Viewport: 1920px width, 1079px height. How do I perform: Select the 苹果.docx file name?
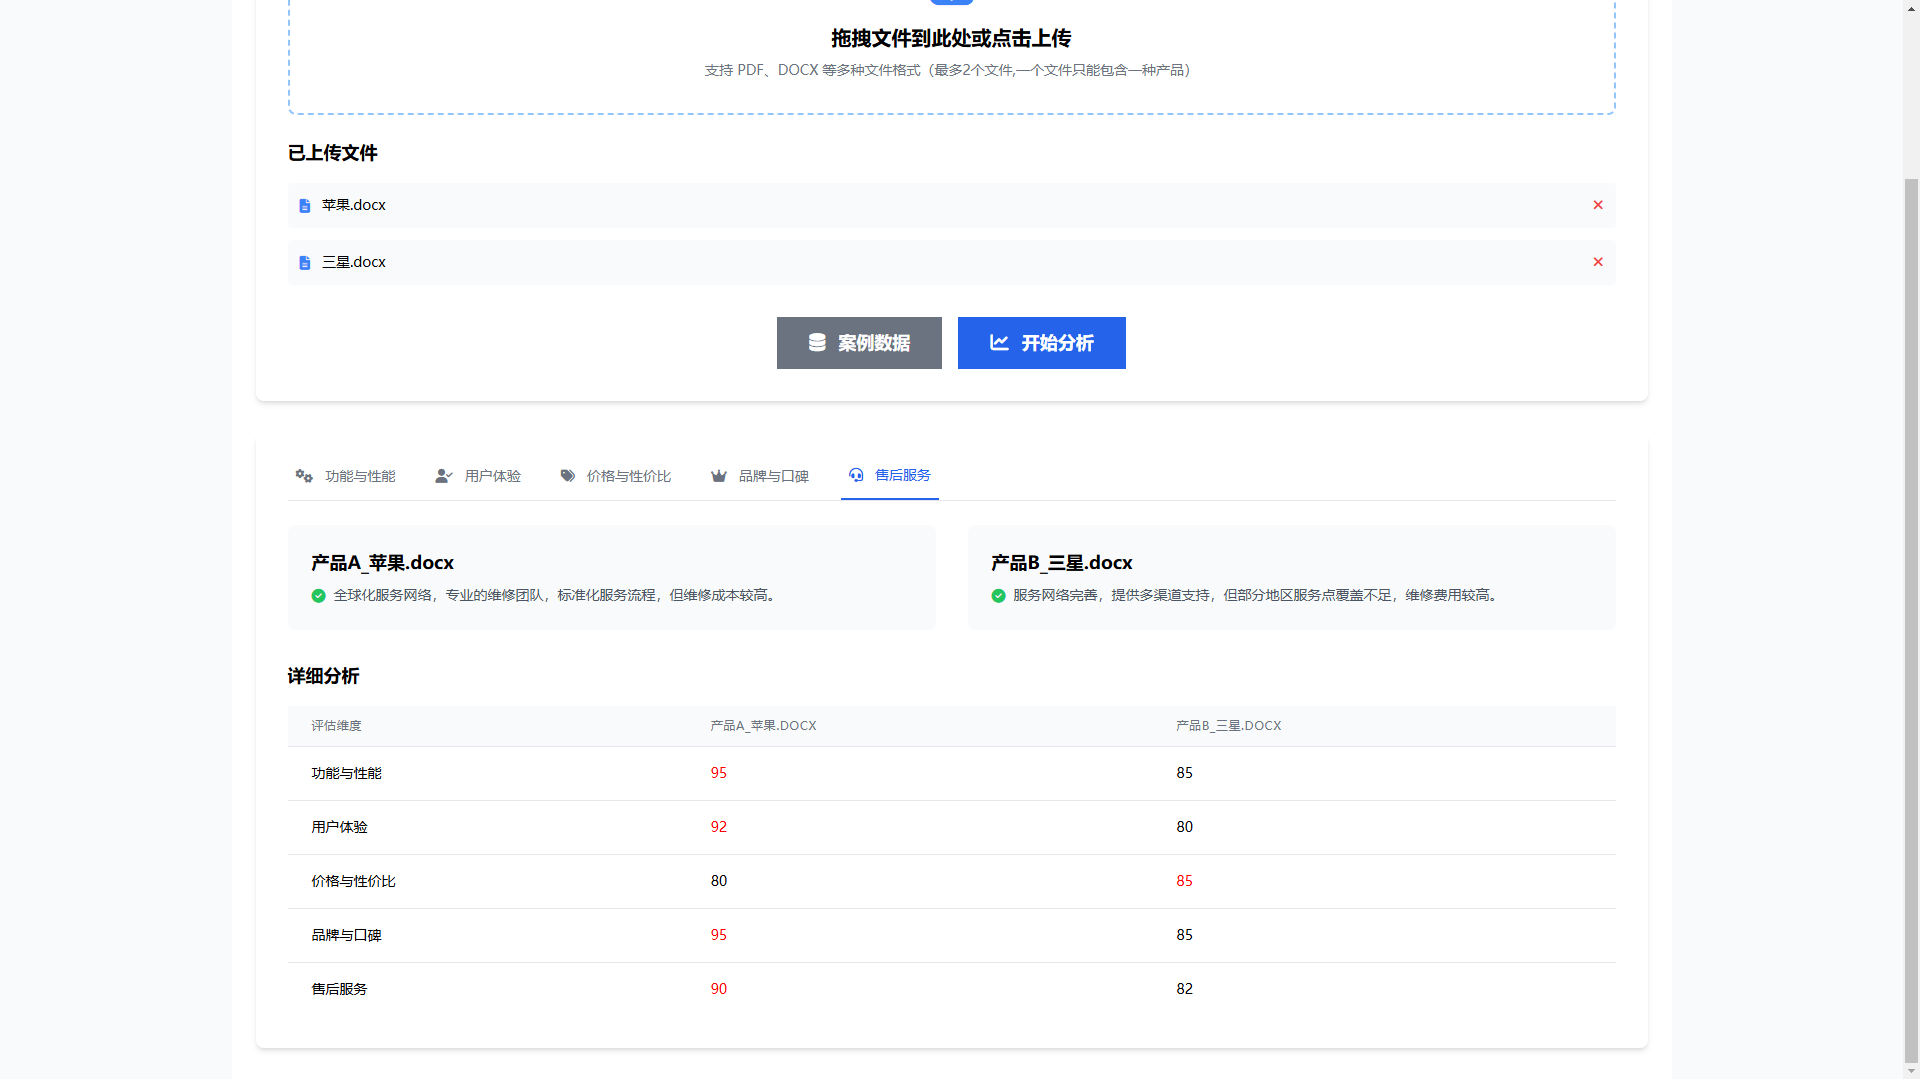coord(354,205)
